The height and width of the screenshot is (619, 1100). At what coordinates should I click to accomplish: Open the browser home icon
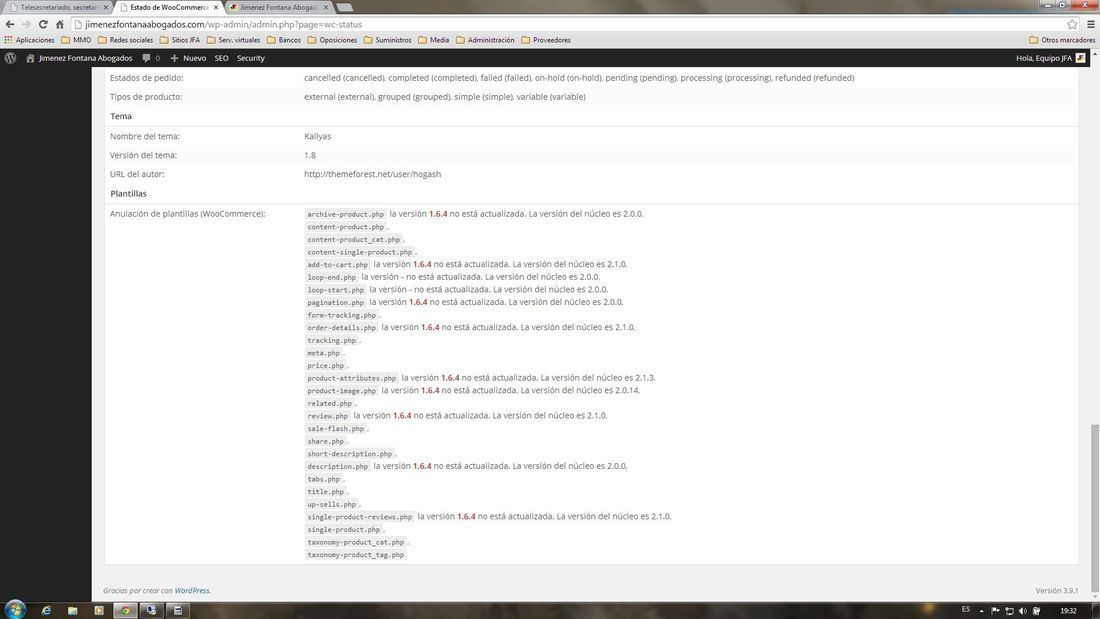(60, 24)
